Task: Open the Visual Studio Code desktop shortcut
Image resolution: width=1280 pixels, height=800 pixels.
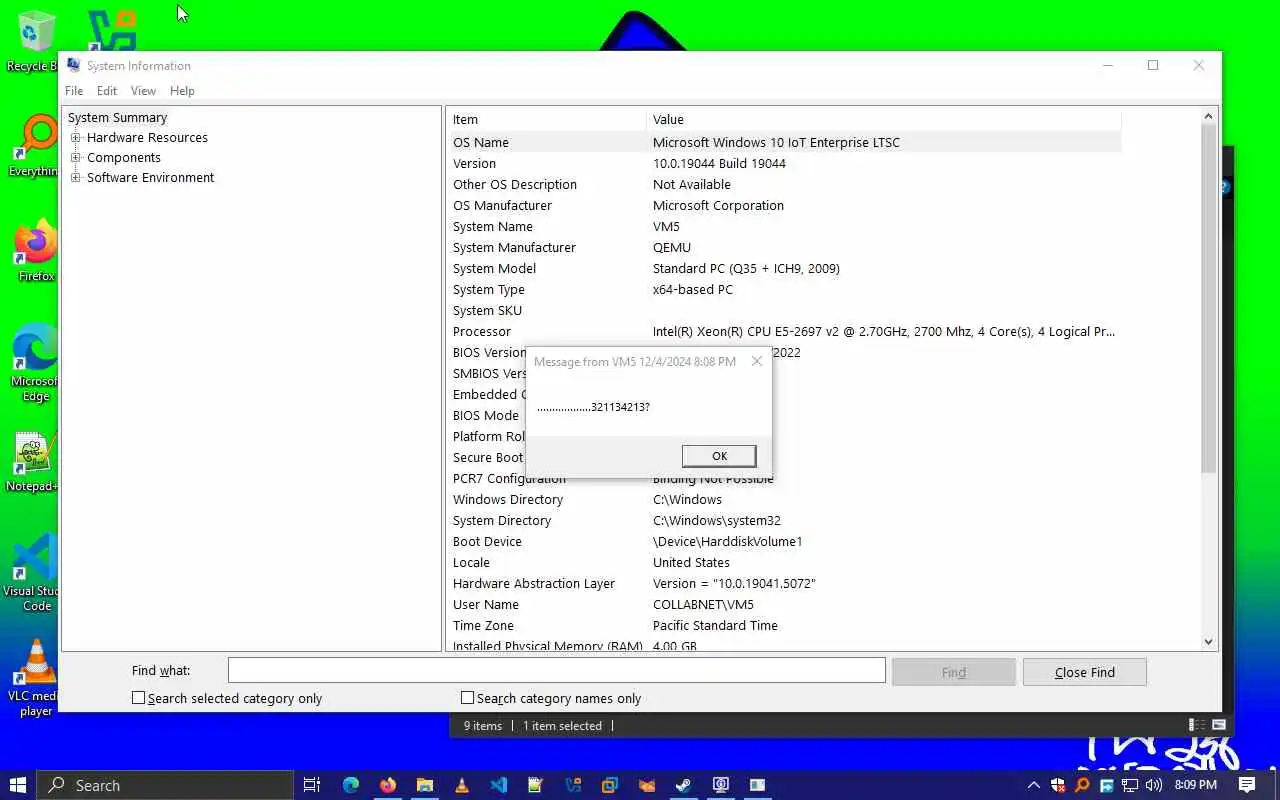Action: pos(34,573)
